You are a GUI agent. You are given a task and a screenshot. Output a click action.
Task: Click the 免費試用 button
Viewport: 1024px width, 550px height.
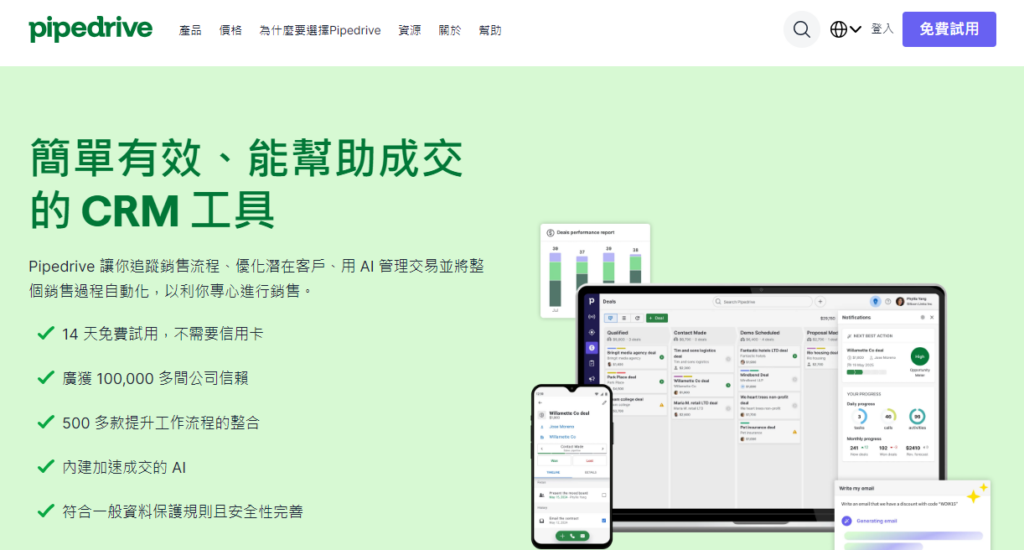tap(949, 29)
